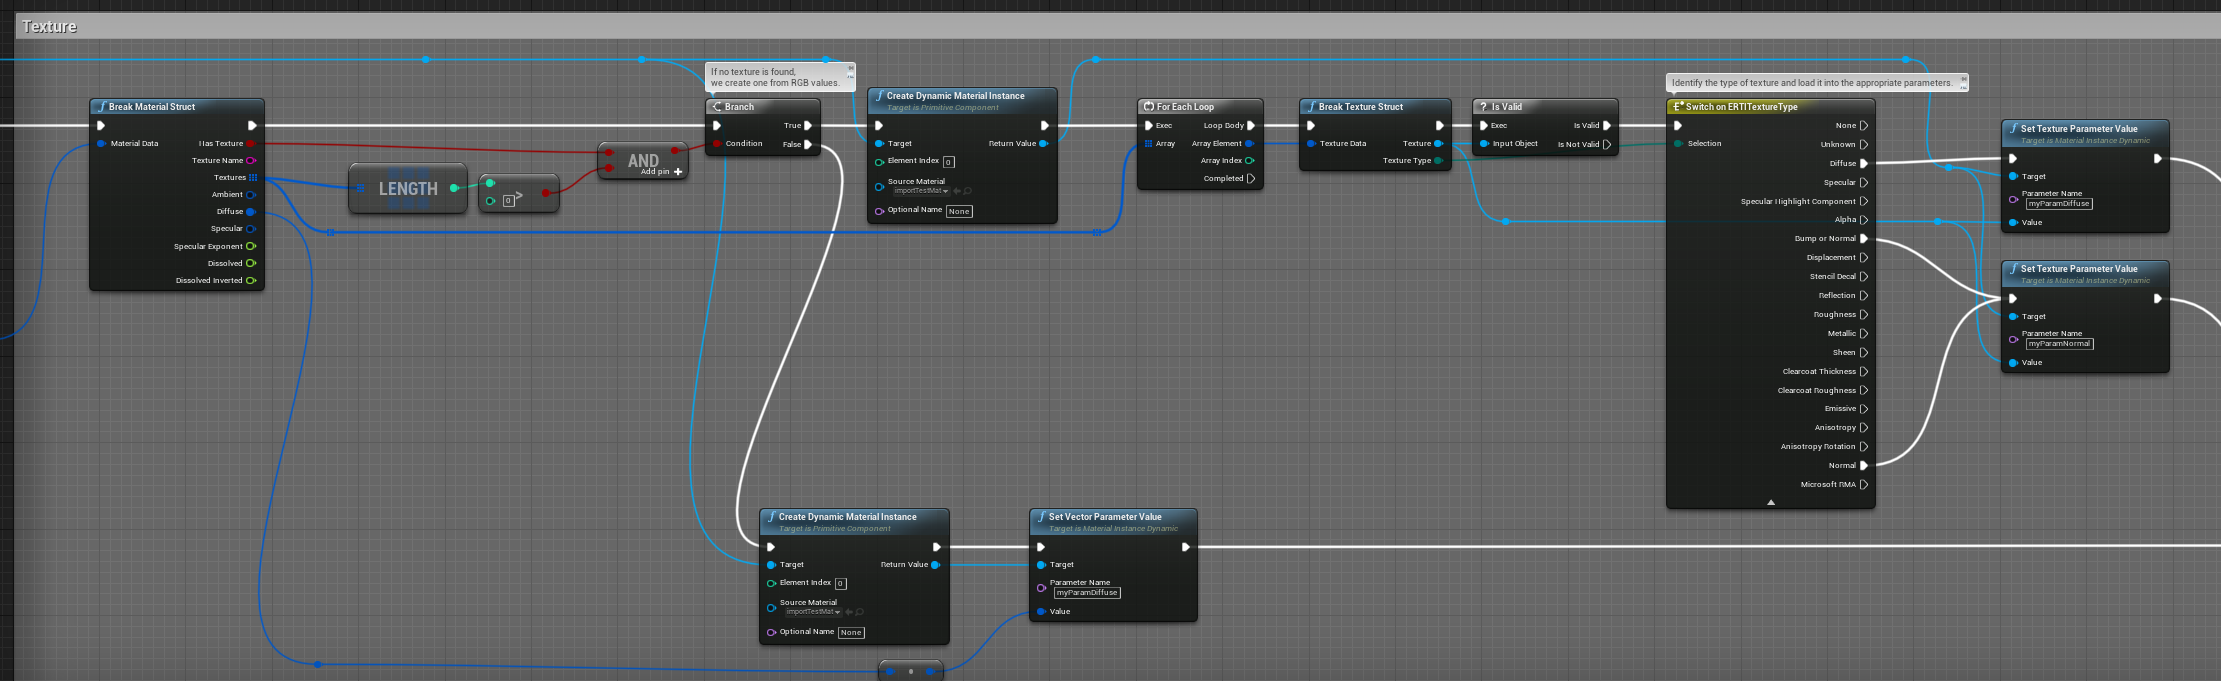Click the Has Texture output pin
The height and width of the screenshot is (681, 2221).
[x=250, y=144]
